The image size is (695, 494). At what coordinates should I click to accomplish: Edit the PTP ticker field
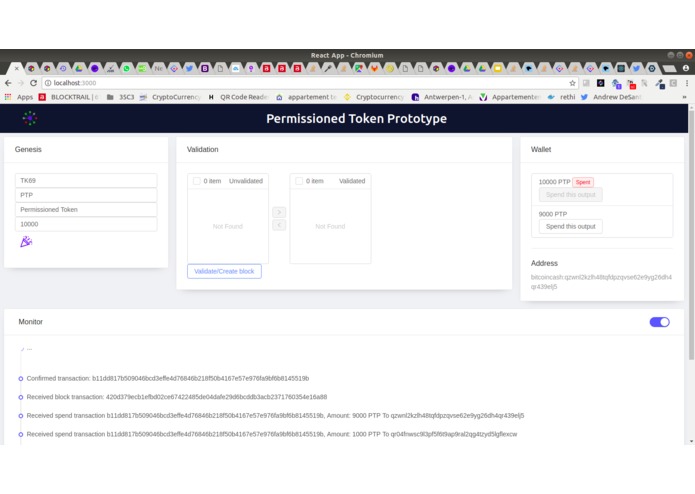[x=86, y=195]
